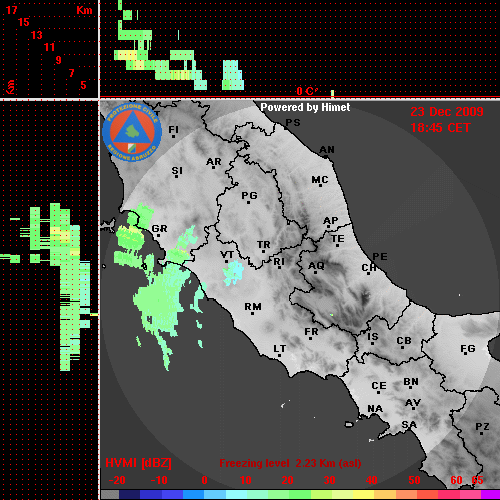
Task: Click the '17' km height label
Action: (x=11, y=10)
